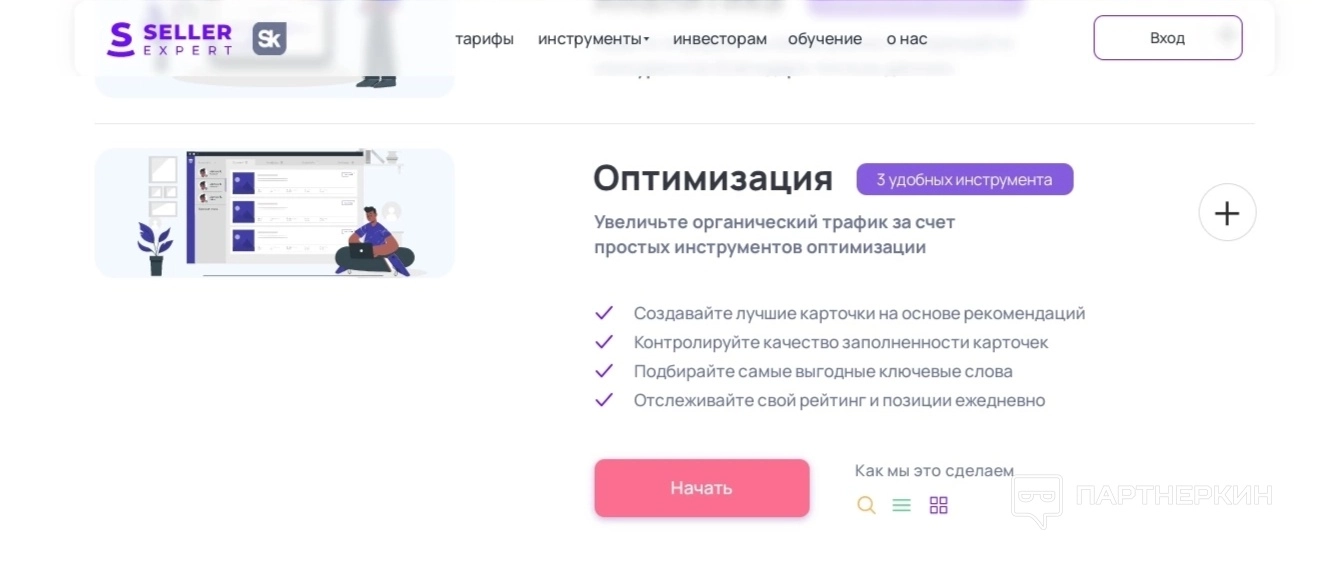Viewport: 1324px width, 582px height.
Task: Go to the 'инвесторам' page
Action: (720, 39)
